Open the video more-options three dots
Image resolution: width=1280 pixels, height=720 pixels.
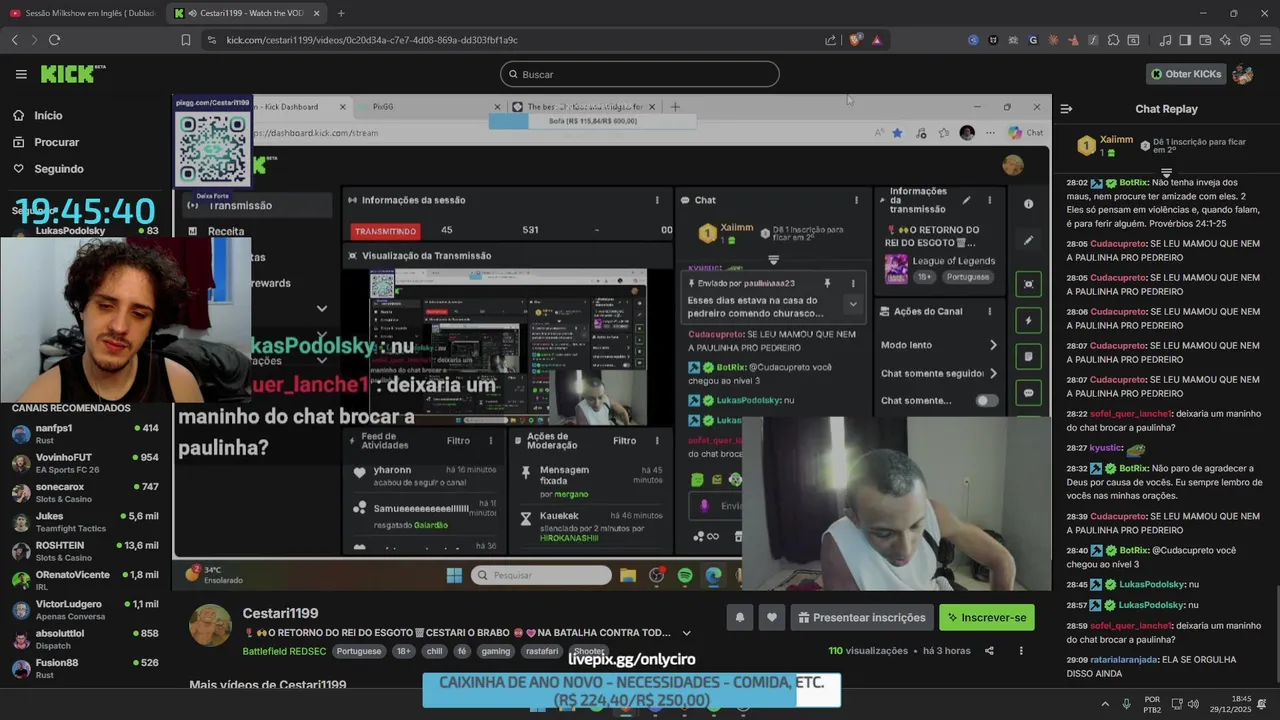point(1021,651)
